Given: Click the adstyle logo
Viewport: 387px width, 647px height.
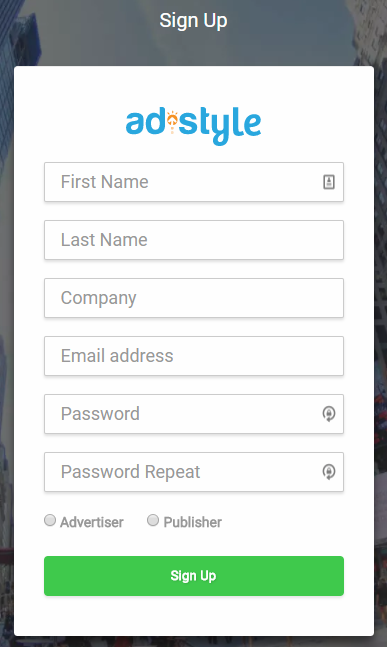Looking at the screenshot, I should click(194, 125).
